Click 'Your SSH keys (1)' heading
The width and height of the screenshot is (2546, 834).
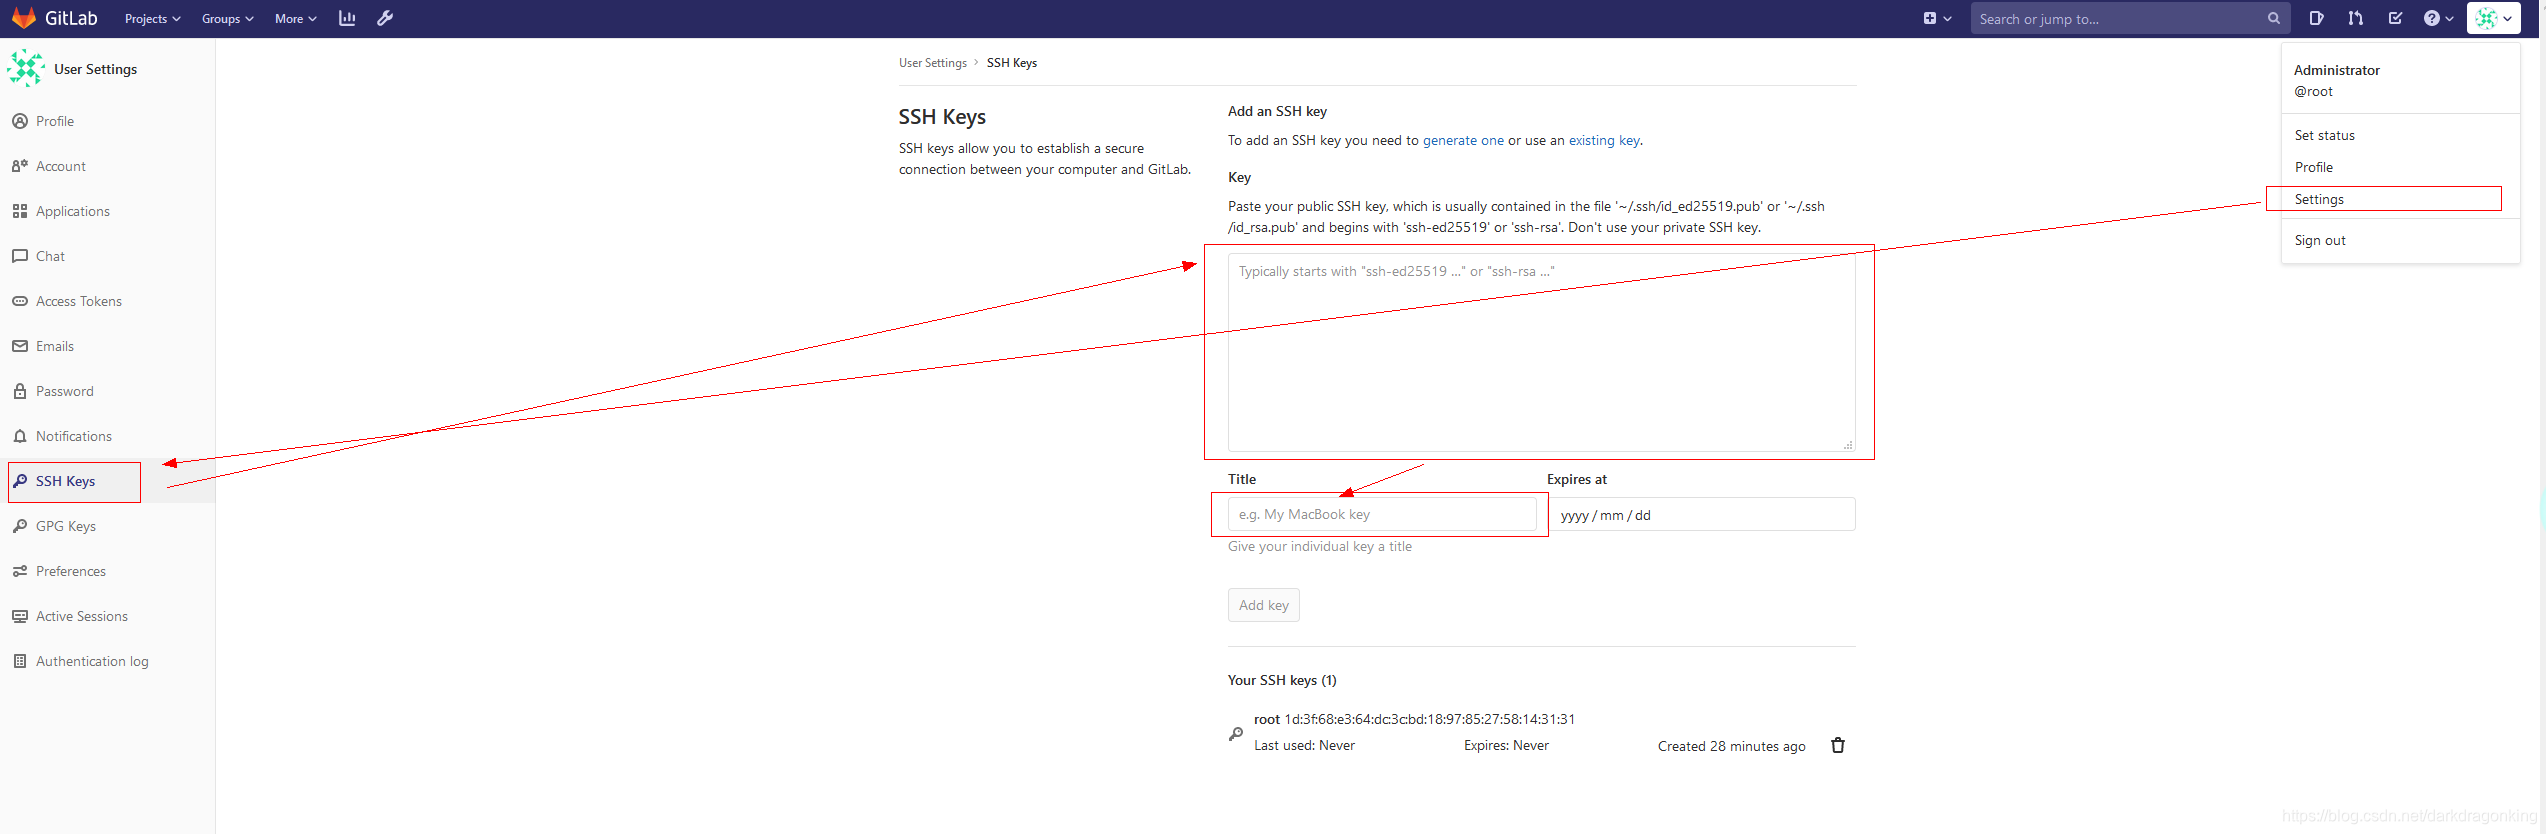pyautogui.click(x=1282, y=680)
